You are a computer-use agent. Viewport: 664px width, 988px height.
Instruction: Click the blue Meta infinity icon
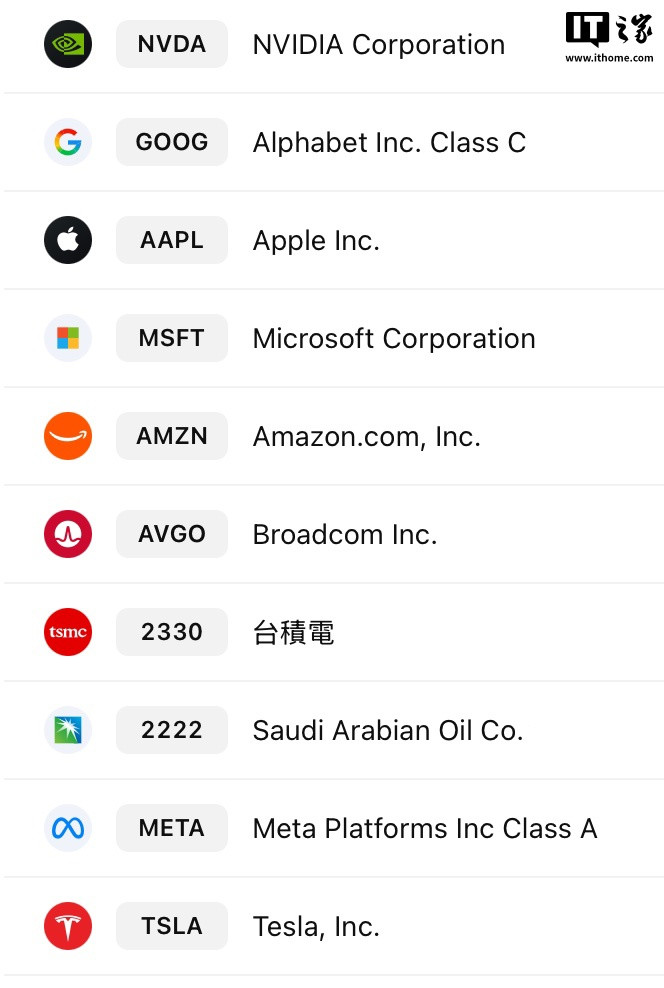coord(68,828)
